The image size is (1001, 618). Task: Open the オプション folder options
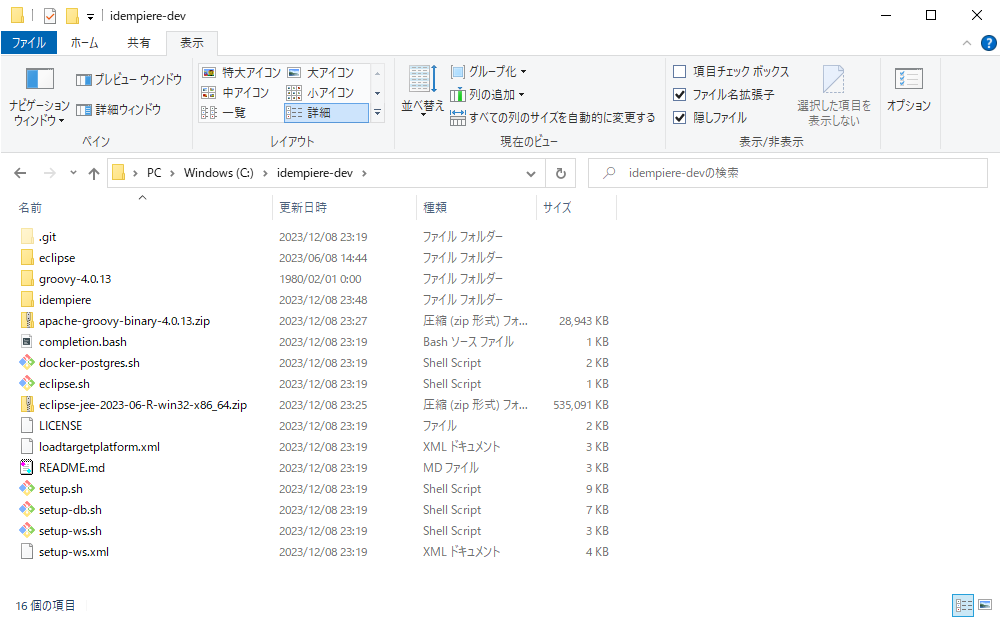[908, 91]
